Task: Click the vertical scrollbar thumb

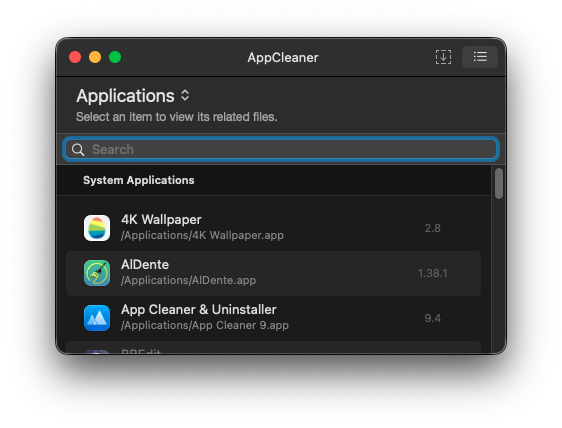Action: pos(499,184)
